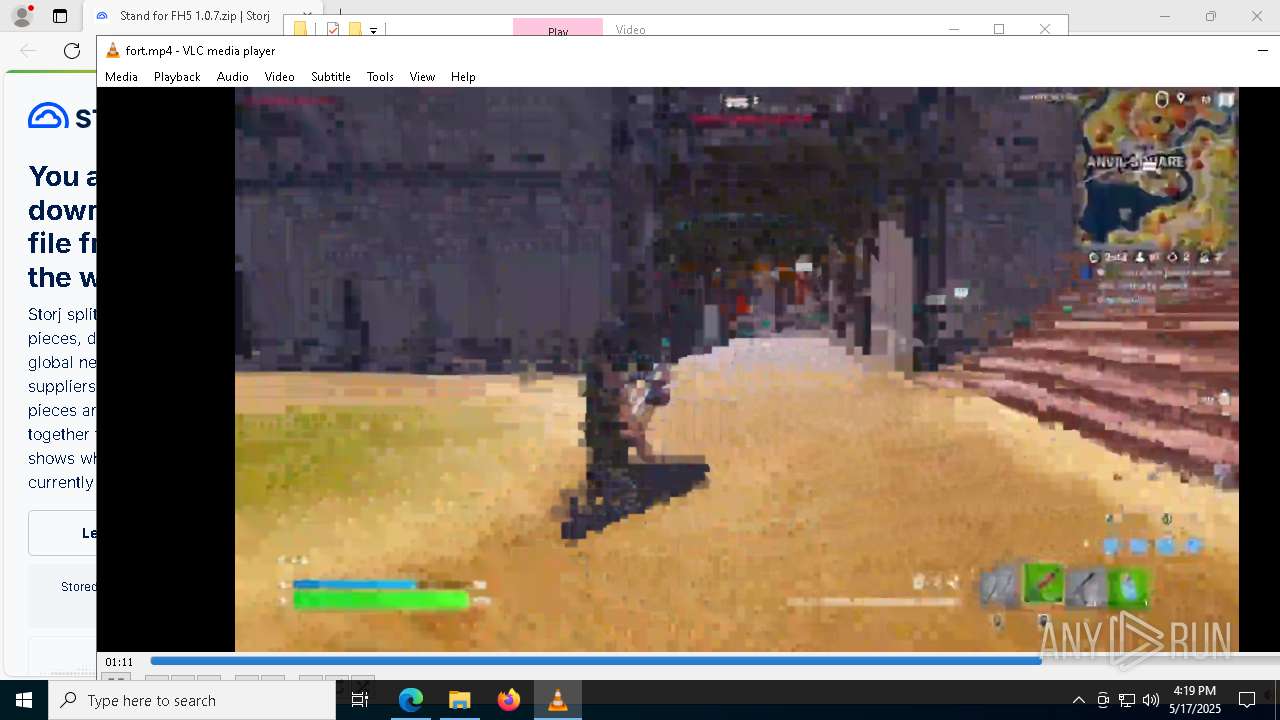Open the Tools menu
Screen dimensions: 1280x720
tap(380, 77)
